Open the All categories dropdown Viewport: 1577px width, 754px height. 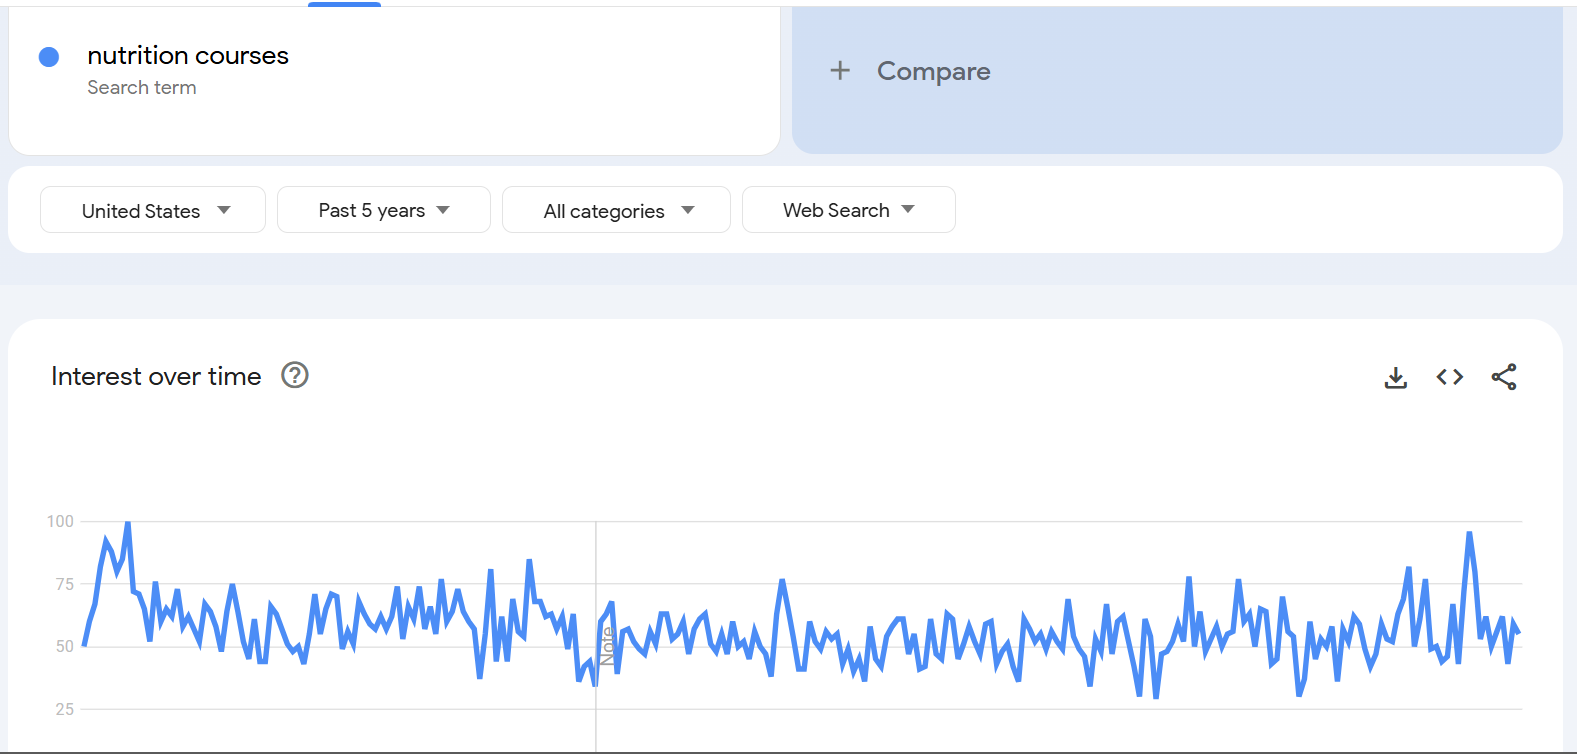[x=616, y=210]
